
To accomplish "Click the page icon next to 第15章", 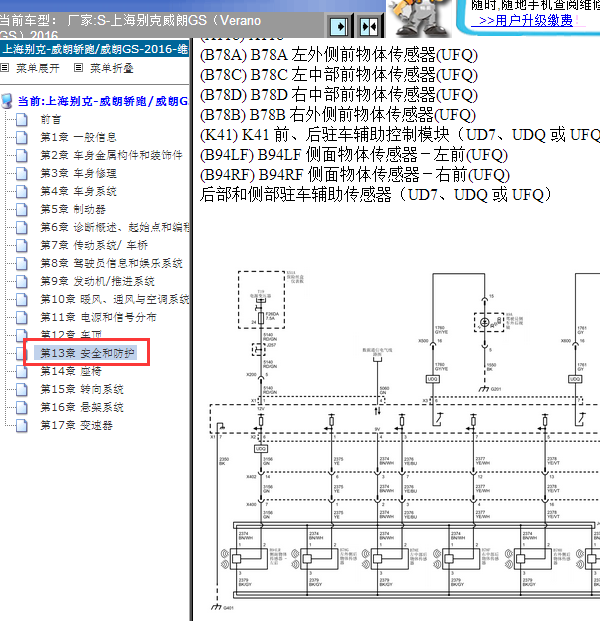I will tap(22, 390).
